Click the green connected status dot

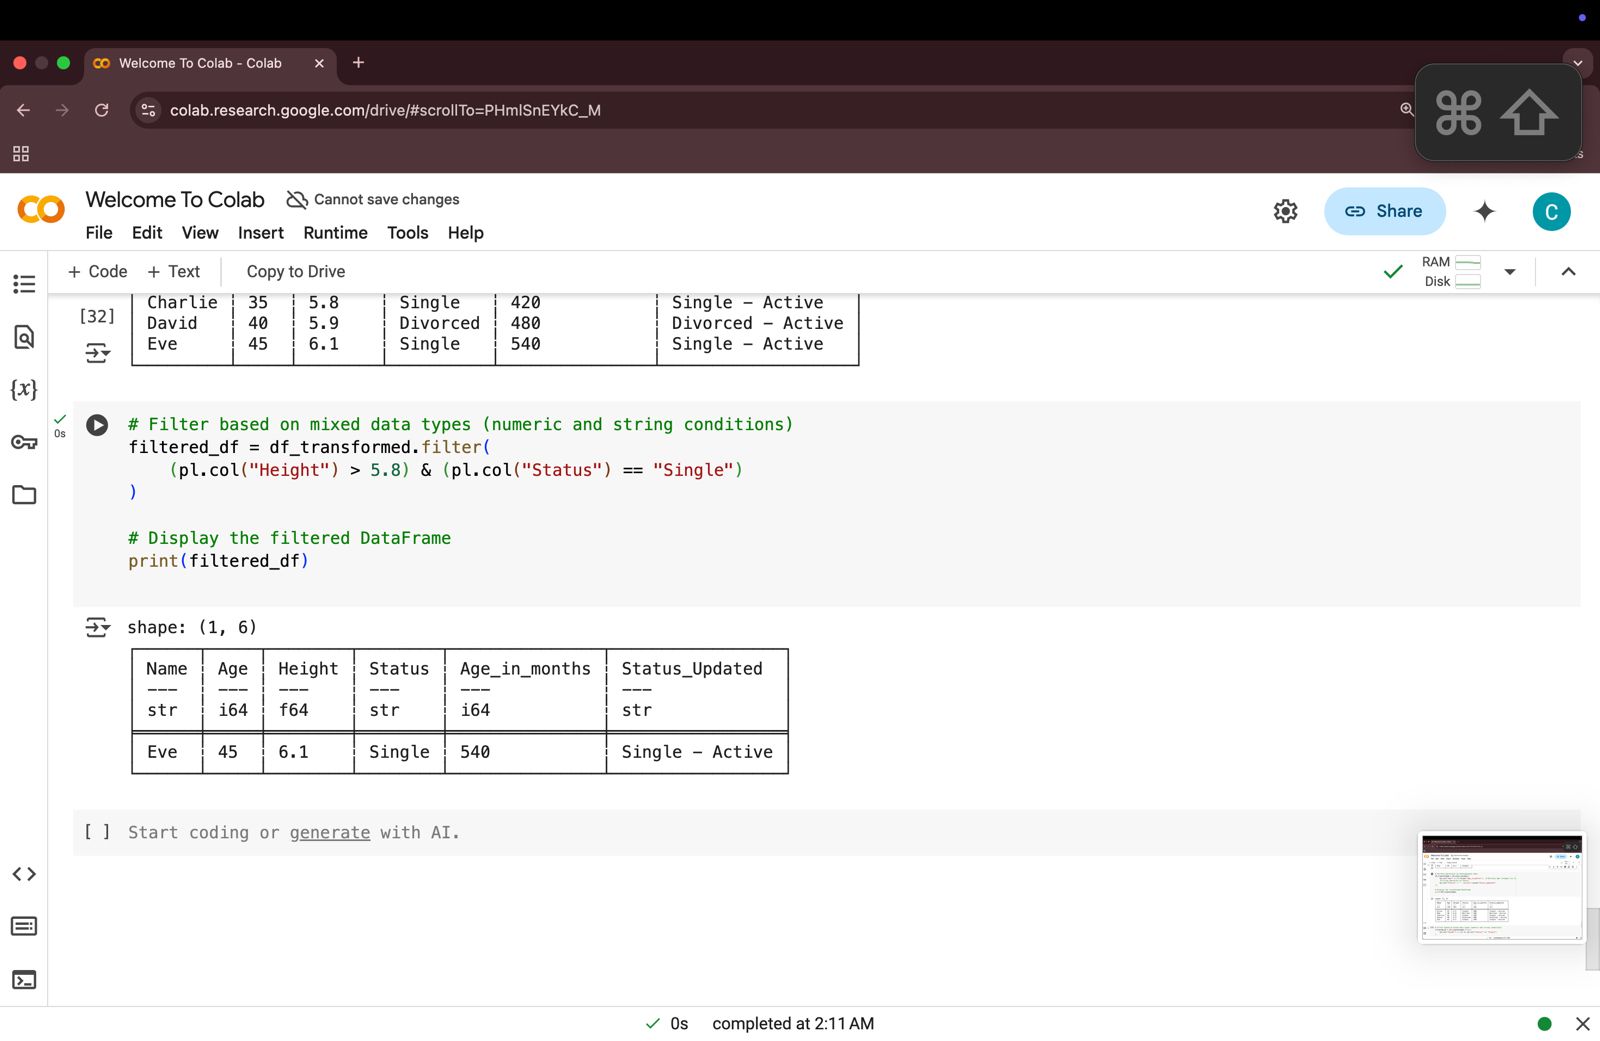tap(1544, 1023)
